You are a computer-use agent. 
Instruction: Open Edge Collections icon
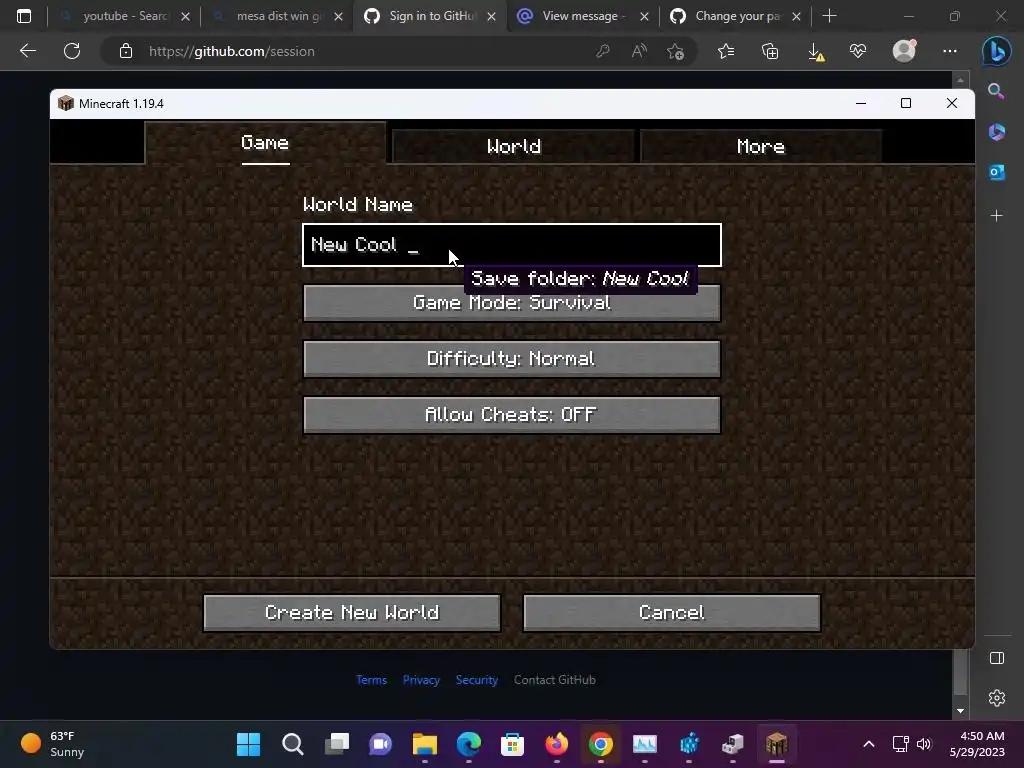click(x=770, y=51)
